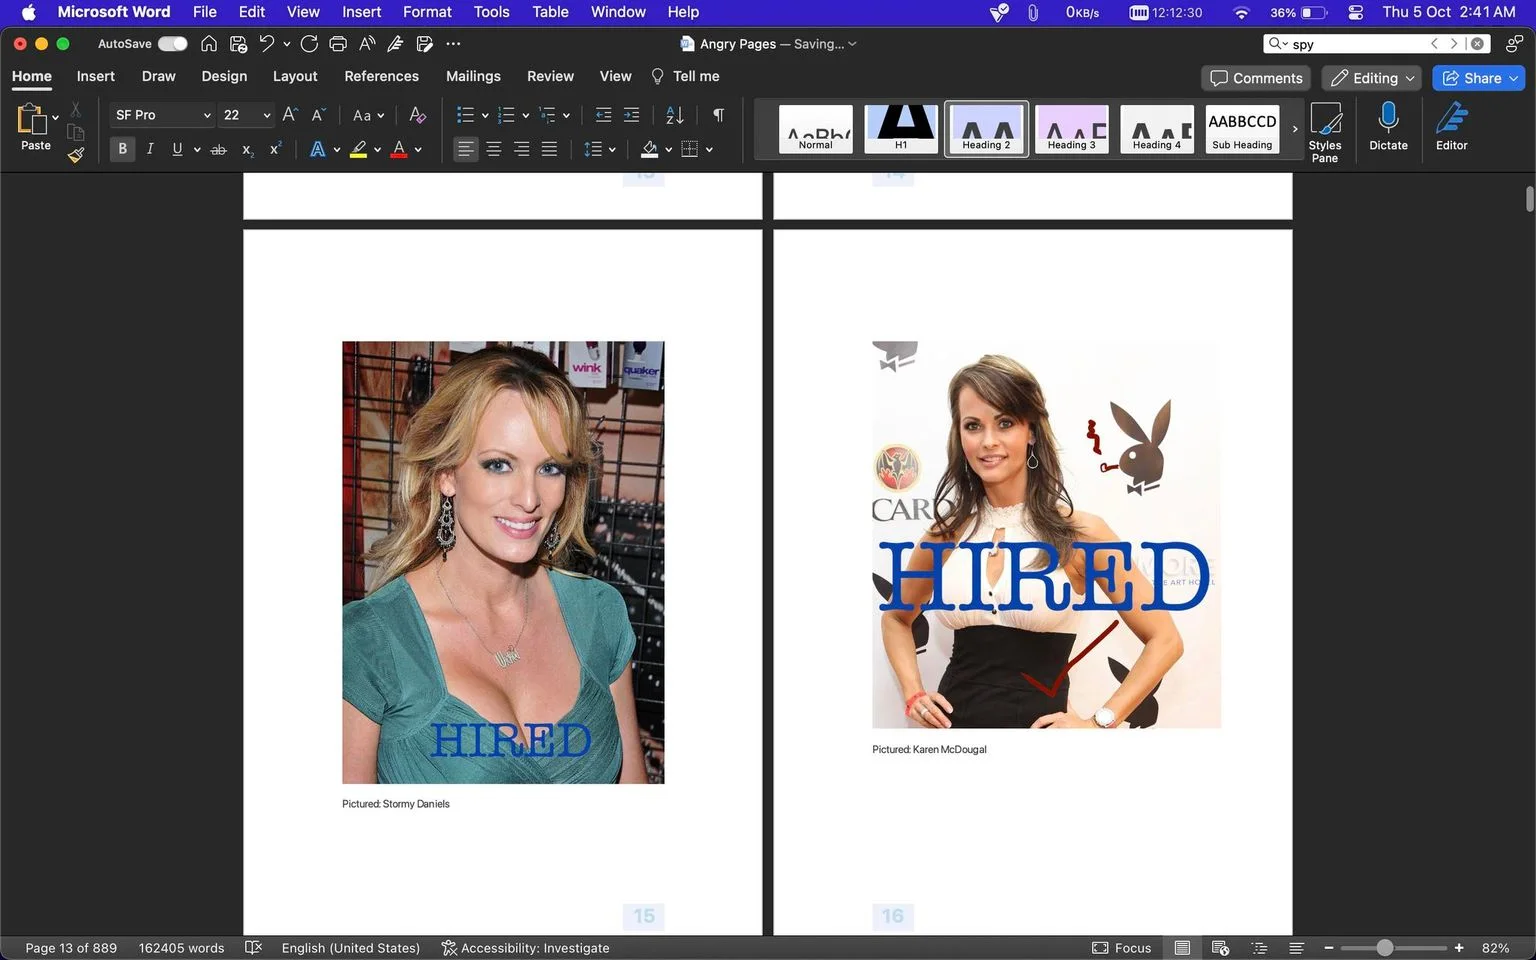Open the SF Pro font name dropdown
1536x960 pixels.
pos(207,115)
